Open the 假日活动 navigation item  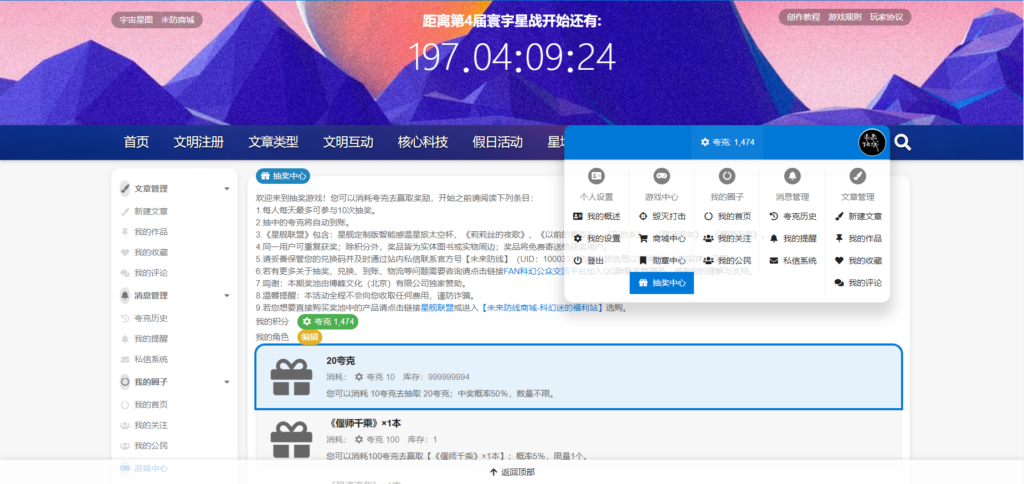[498, 142]
